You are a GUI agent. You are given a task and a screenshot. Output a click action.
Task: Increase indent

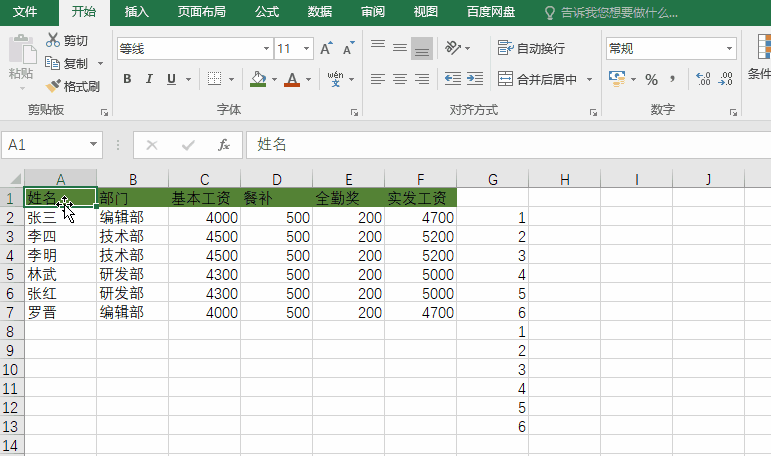474,79
